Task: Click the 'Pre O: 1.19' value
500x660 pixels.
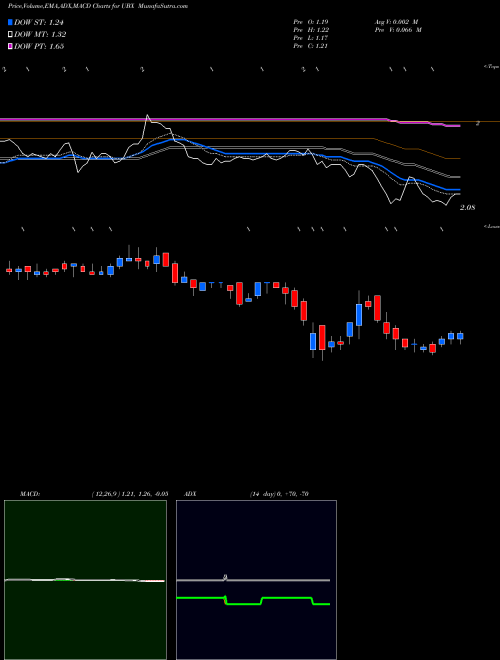Action: (311, 22)
